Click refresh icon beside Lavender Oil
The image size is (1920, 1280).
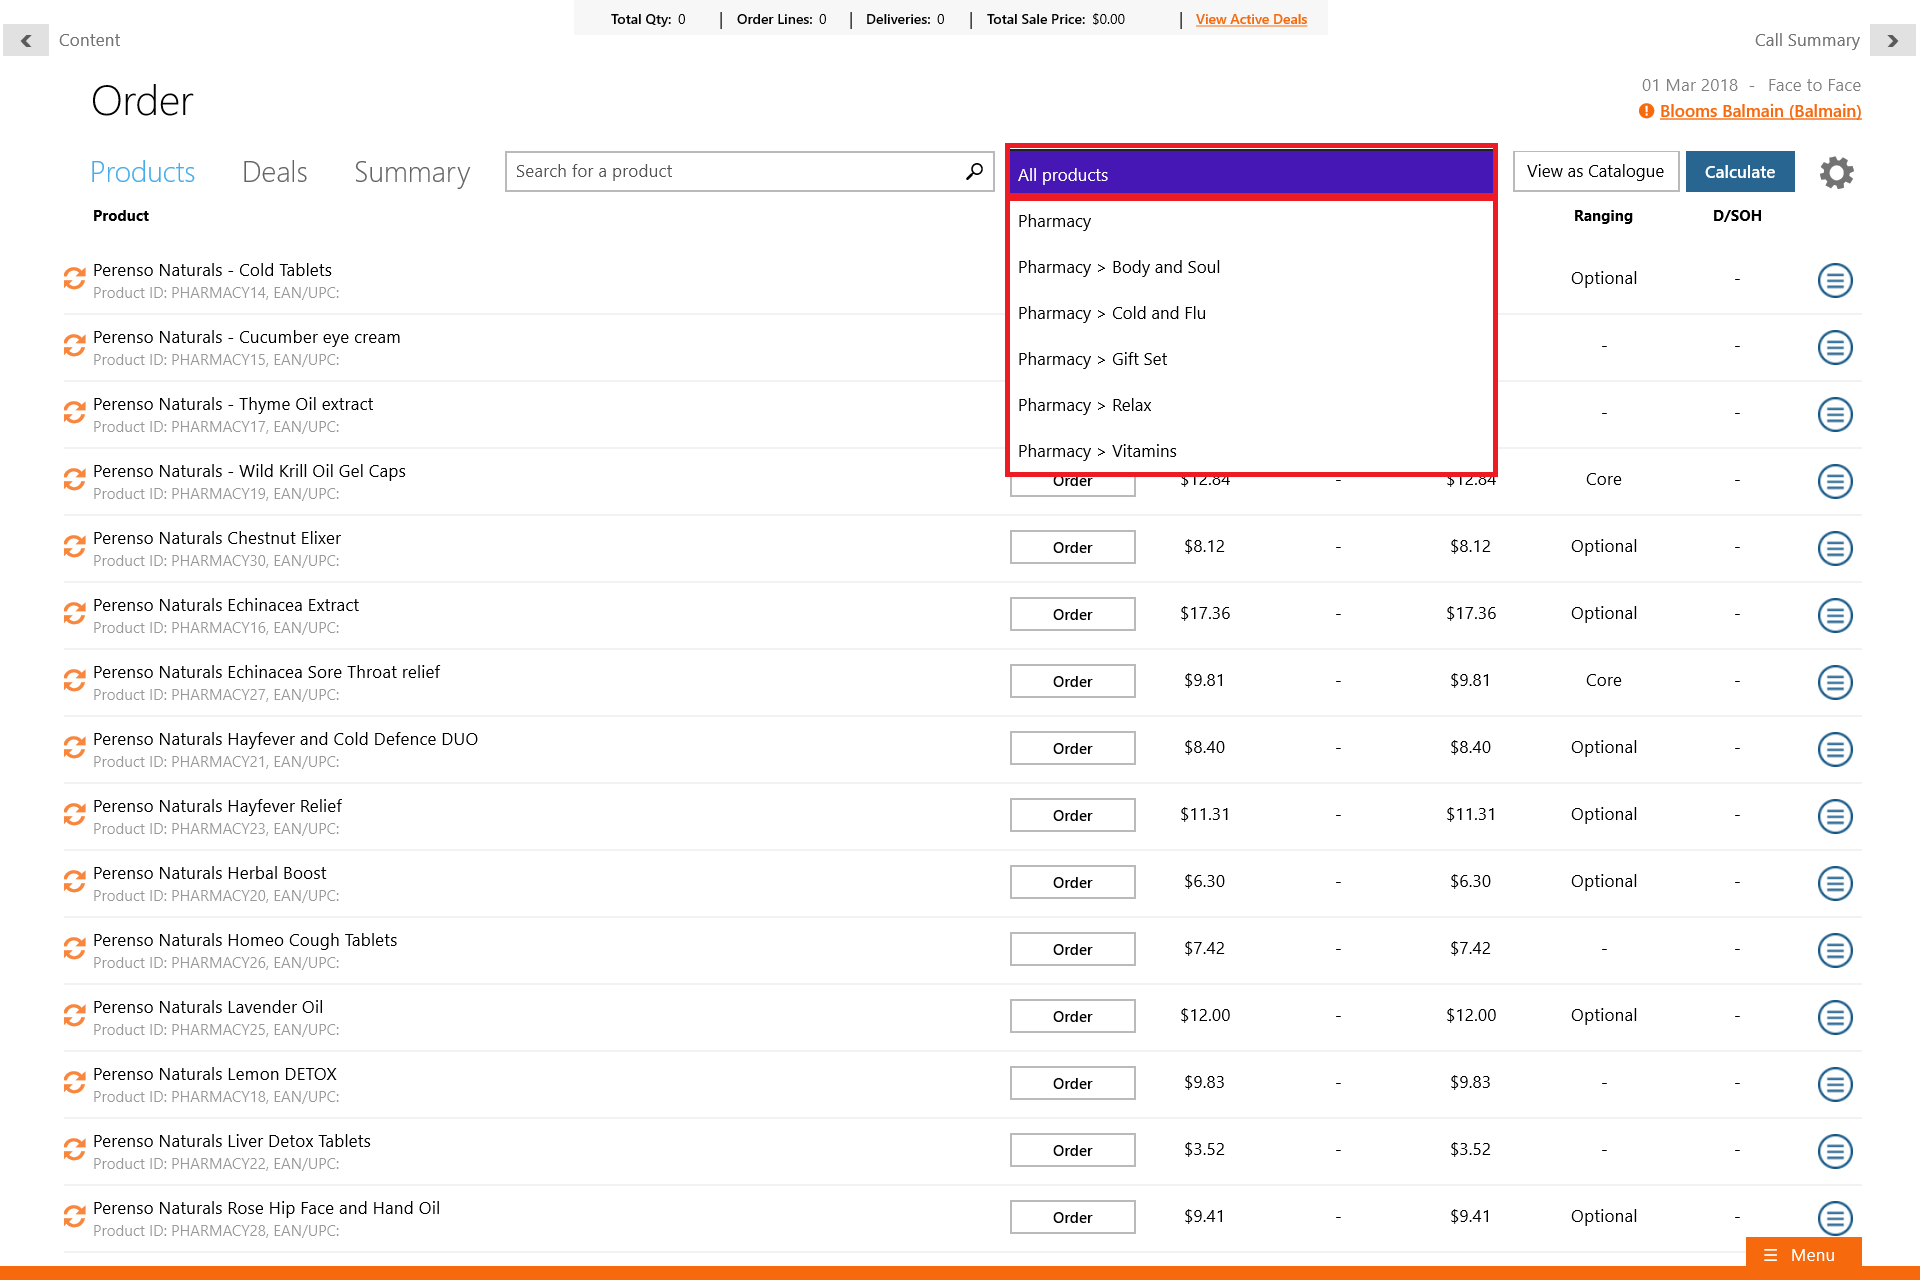coord(74,1016)
